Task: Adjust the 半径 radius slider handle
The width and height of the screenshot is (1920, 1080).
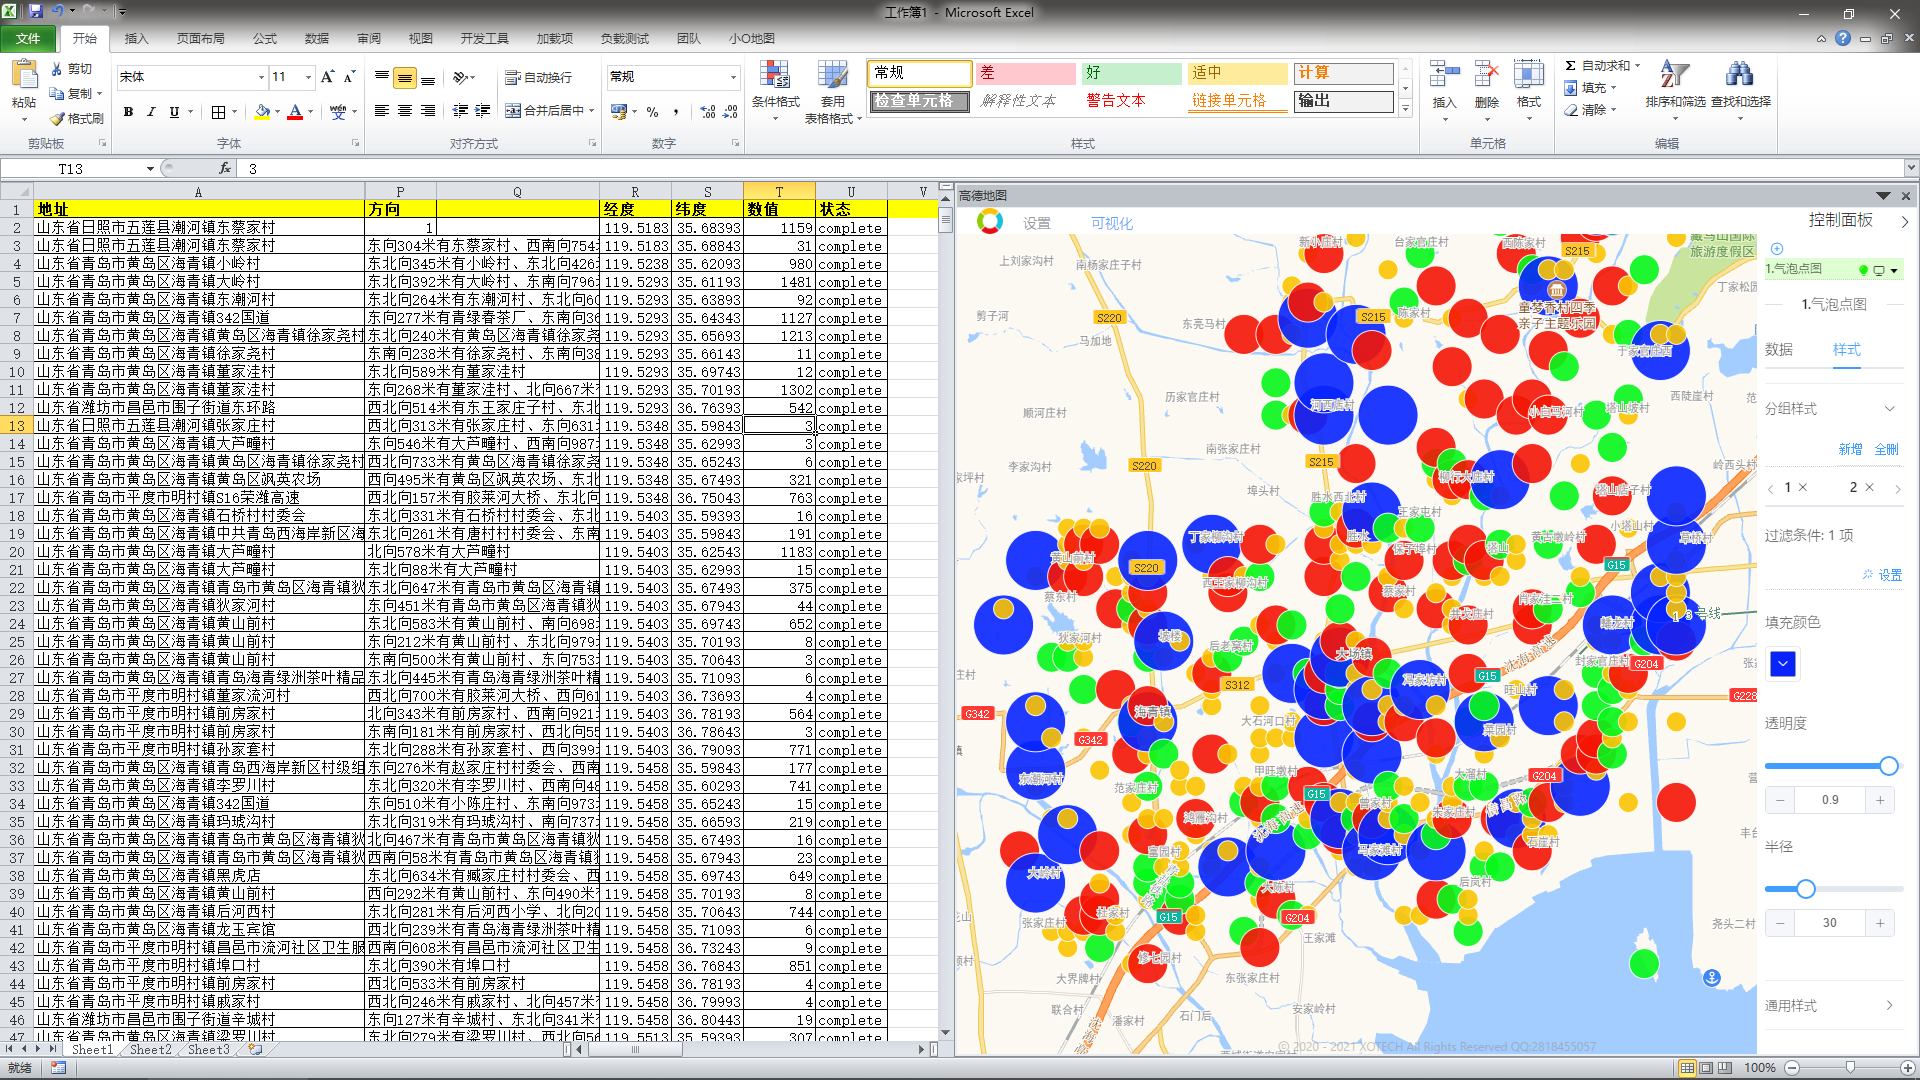Action: (1806, 889)
